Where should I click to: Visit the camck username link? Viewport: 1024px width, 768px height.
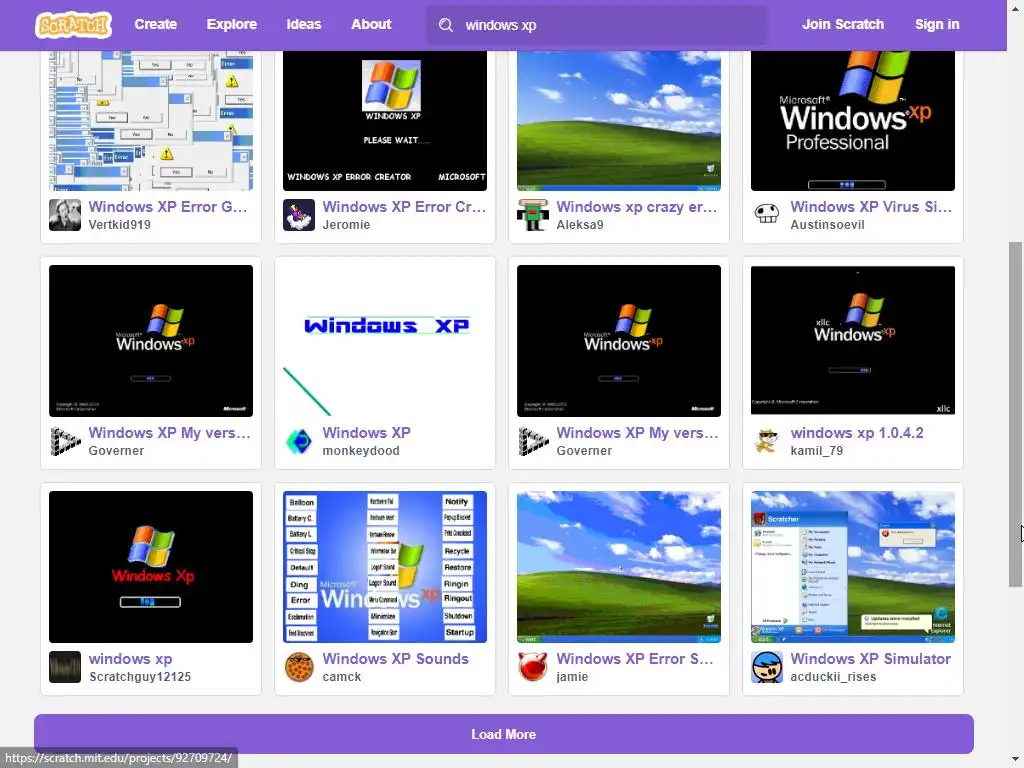pyautogui.click(x=342, y=677)
